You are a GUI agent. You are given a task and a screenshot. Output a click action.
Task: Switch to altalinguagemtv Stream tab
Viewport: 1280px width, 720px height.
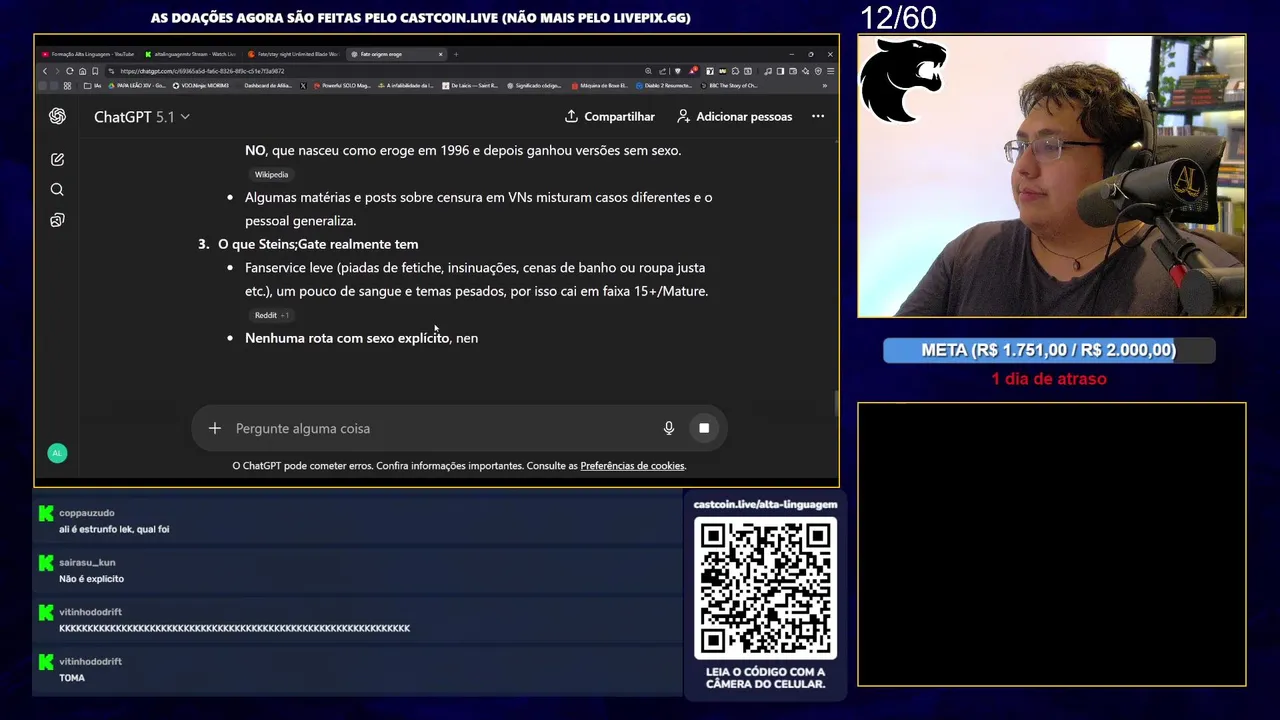pyautogui.click(x=190, y=54)
